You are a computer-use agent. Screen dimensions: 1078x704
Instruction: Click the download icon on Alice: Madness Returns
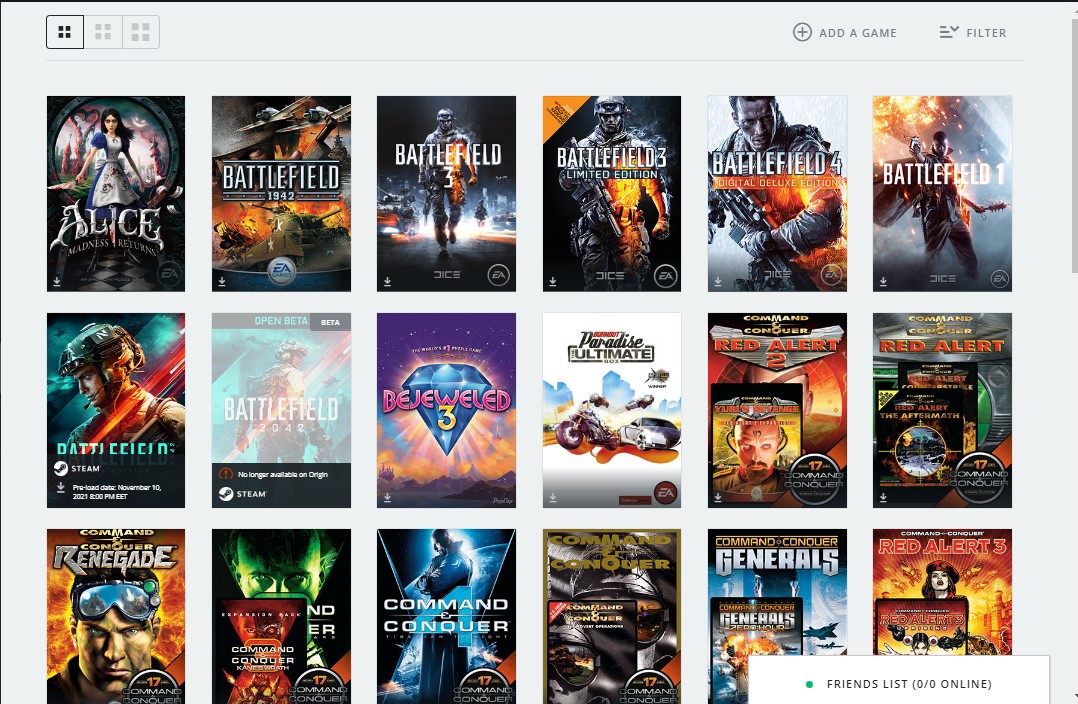[57, 281]
